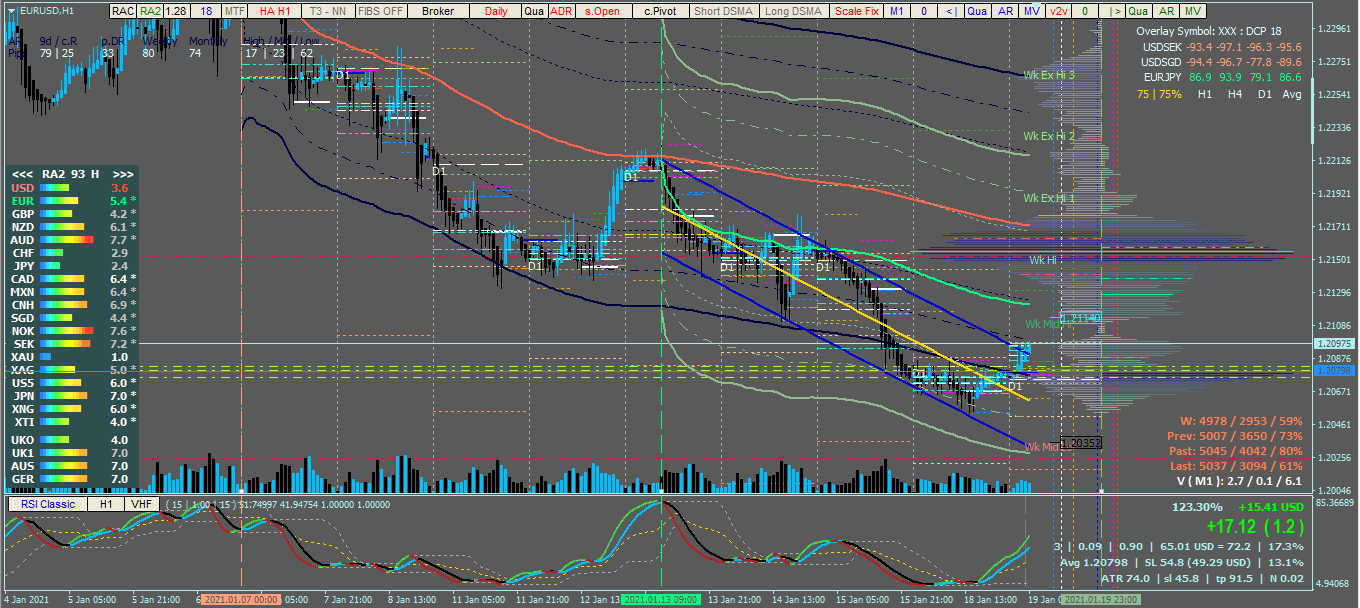
Task: Click the red ADR button
Action: 561,11
